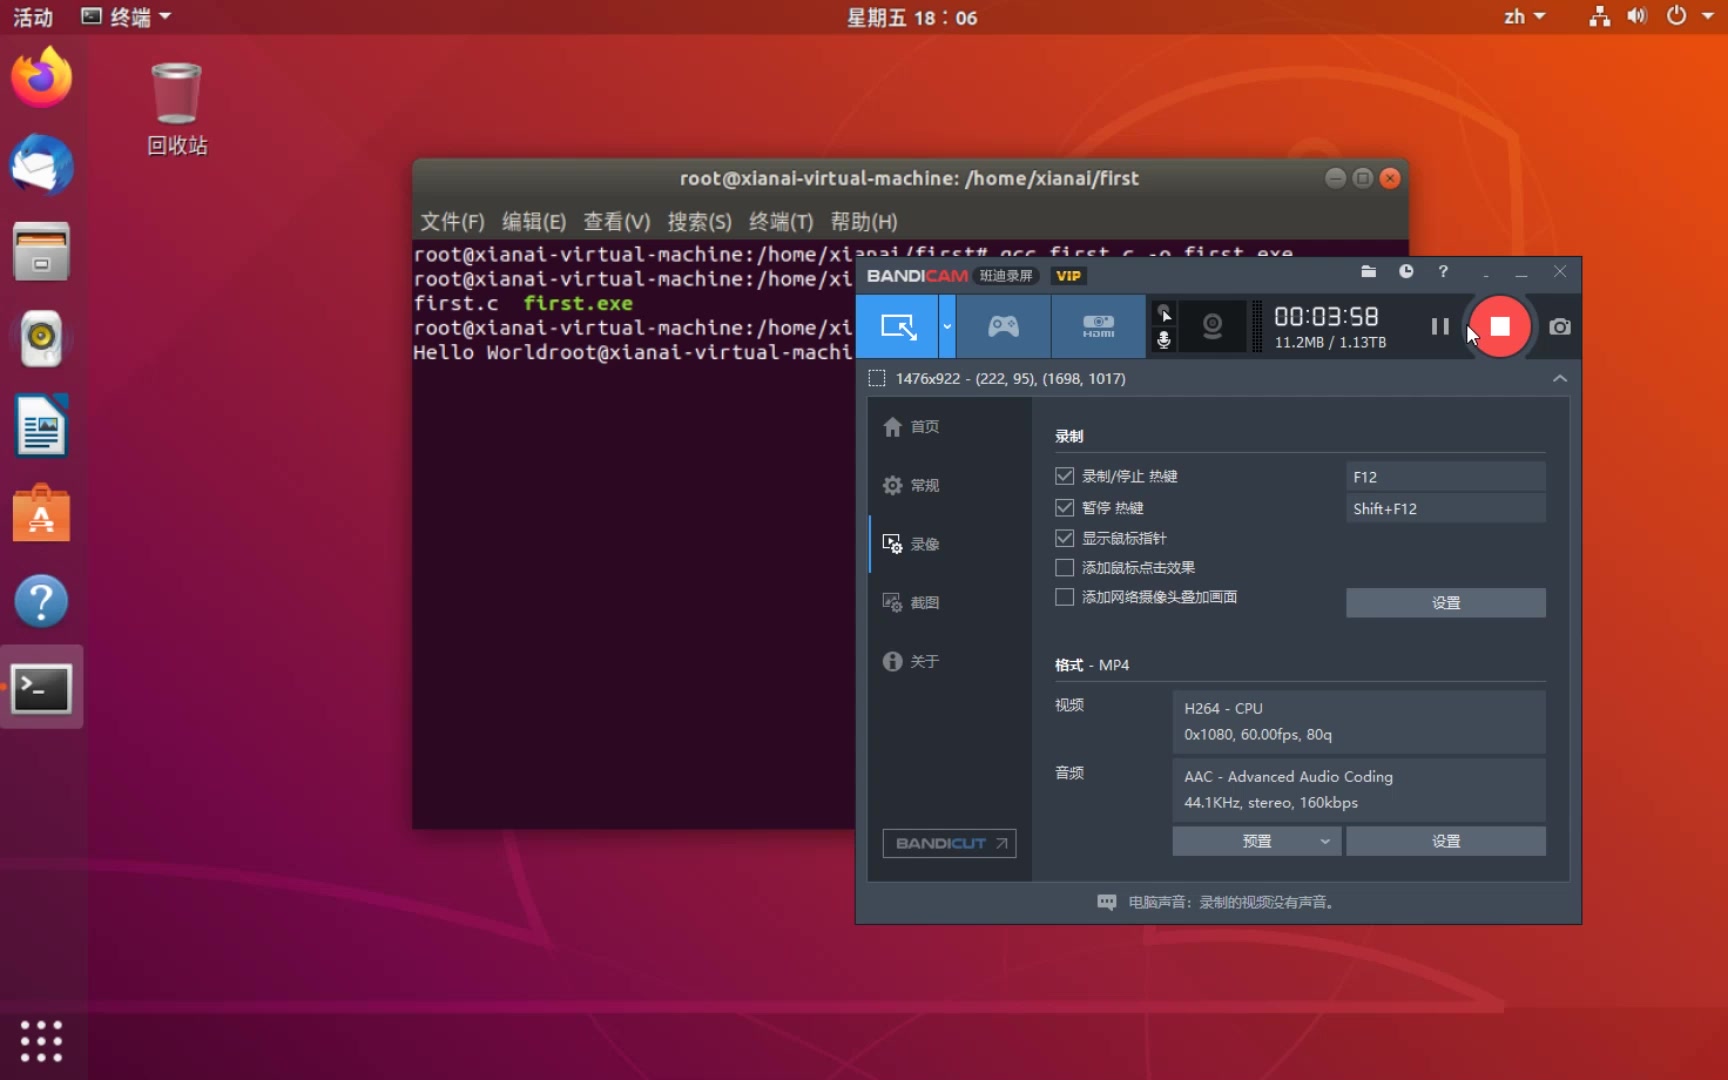Click the H264 - CPU video format box

tap(1358, 721)
